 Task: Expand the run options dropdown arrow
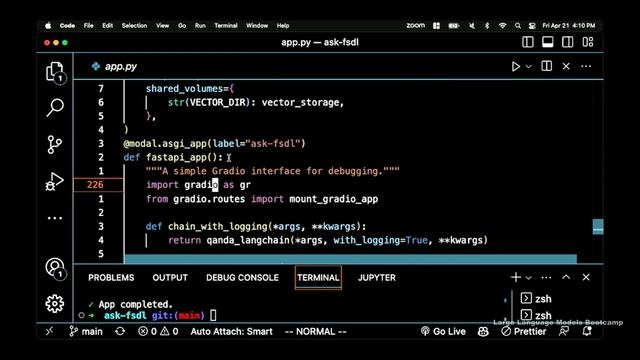tap(529, 67)
